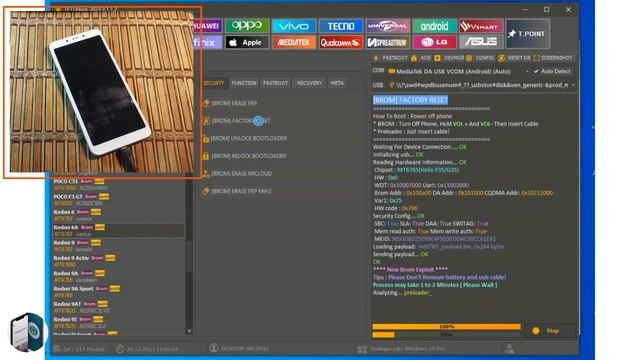
Task: Click the Windows 10 Pro status entry
Action: [402, 349]
